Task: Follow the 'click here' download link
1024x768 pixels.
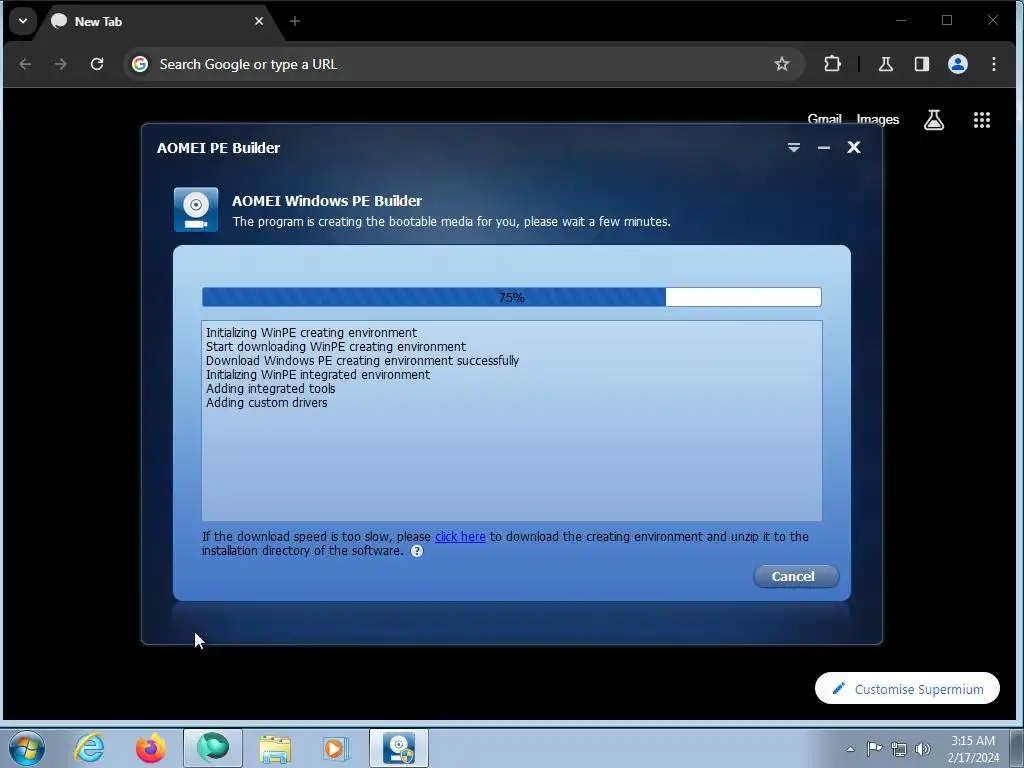Action: coord(460,536)
